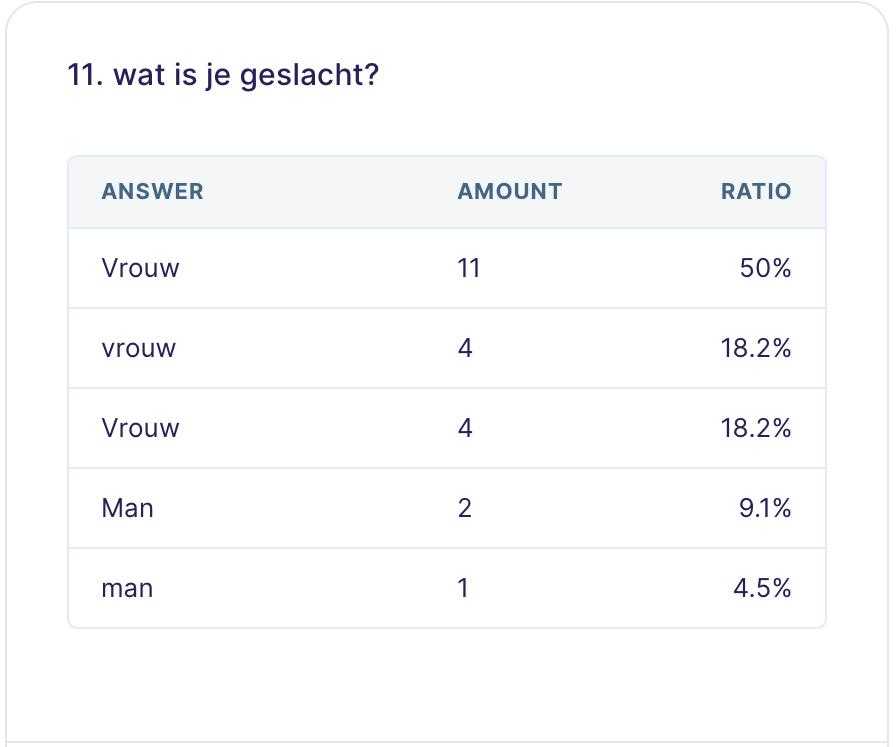
Task: Click 18.2% ratio in the lowercase vrouw row
Action: coord(756,348)
